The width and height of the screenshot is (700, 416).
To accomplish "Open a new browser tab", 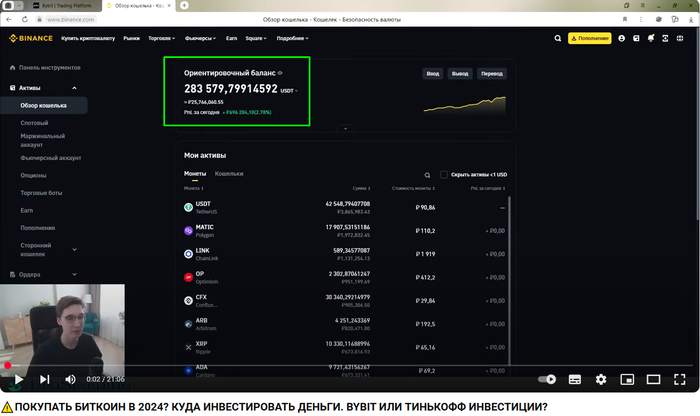I will point(184,5).
